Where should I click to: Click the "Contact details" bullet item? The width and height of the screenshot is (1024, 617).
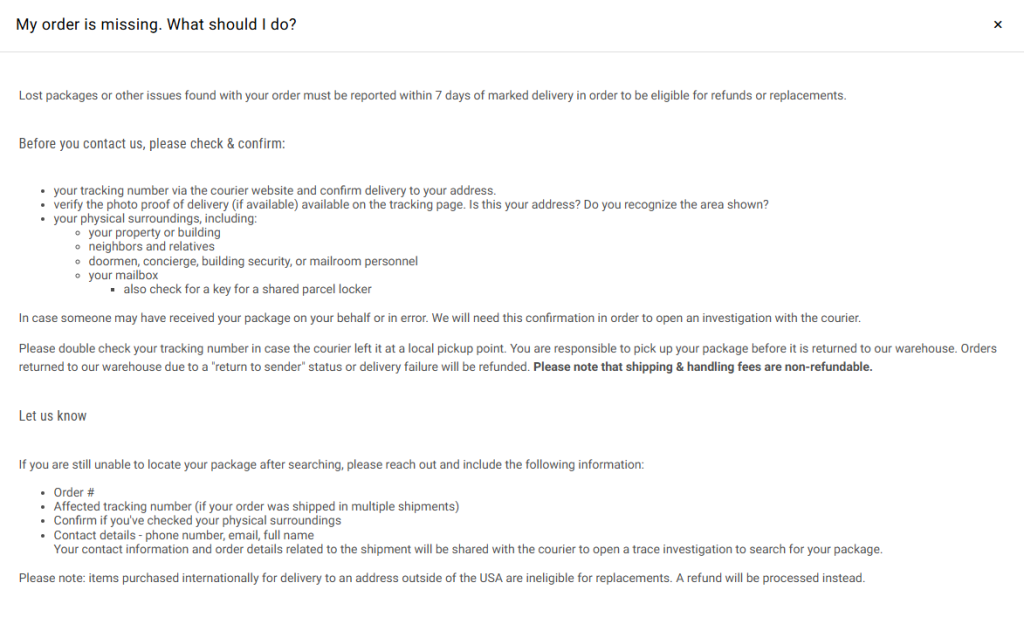[183, 535]
